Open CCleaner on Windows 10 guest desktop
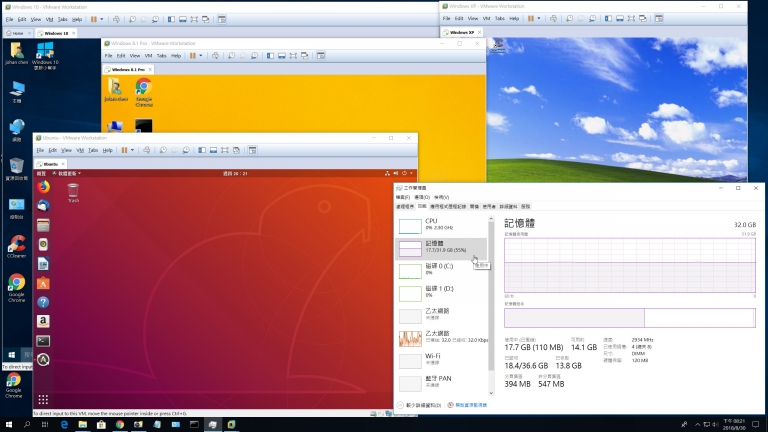 pos(17,246)
